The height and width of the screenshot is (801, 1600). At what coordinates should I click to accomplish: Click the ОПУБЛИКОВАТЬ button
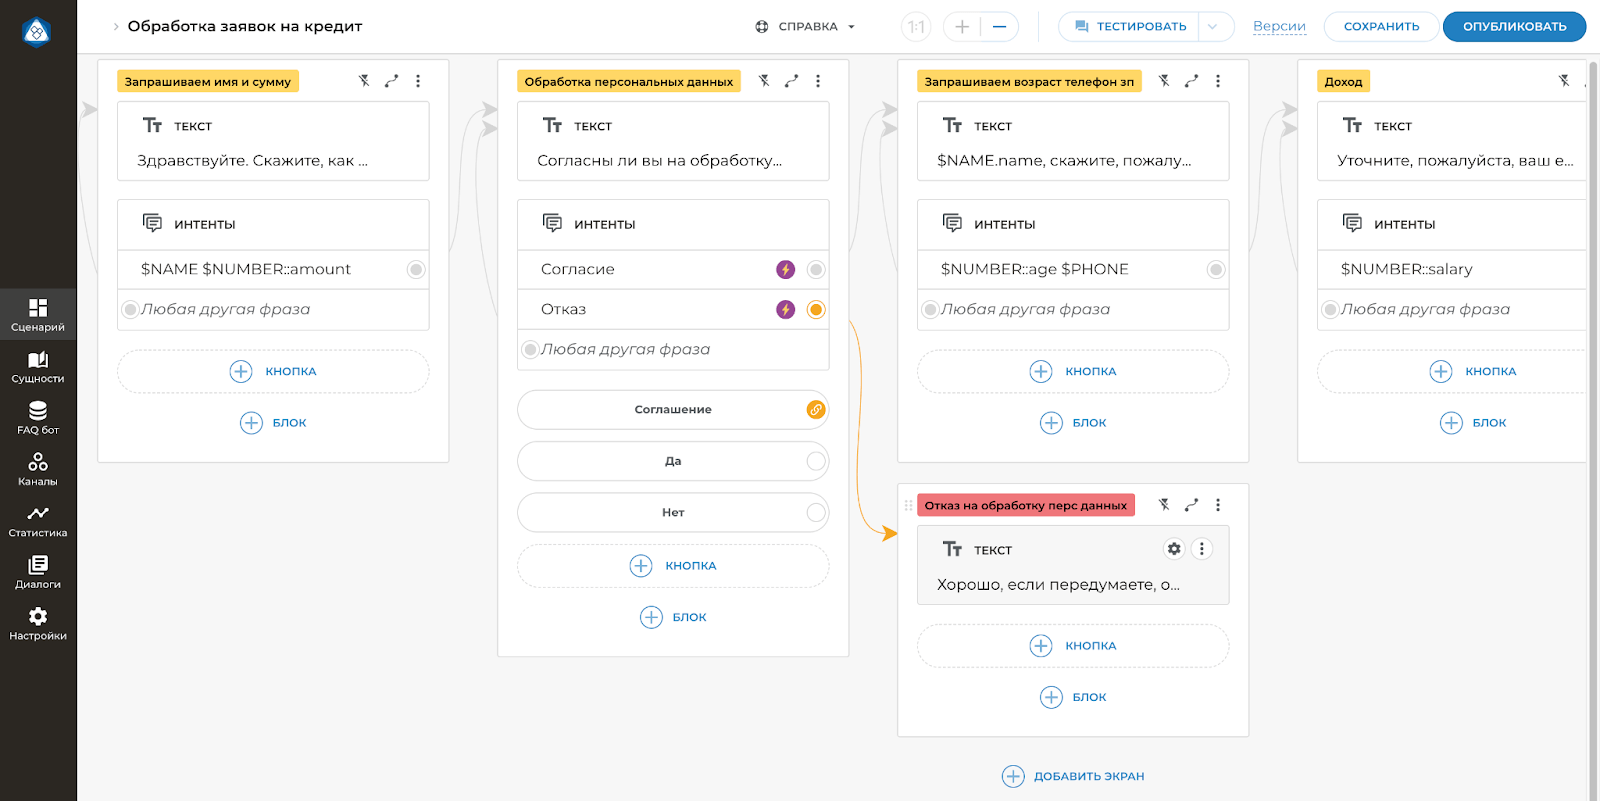tap(1514, 27)
